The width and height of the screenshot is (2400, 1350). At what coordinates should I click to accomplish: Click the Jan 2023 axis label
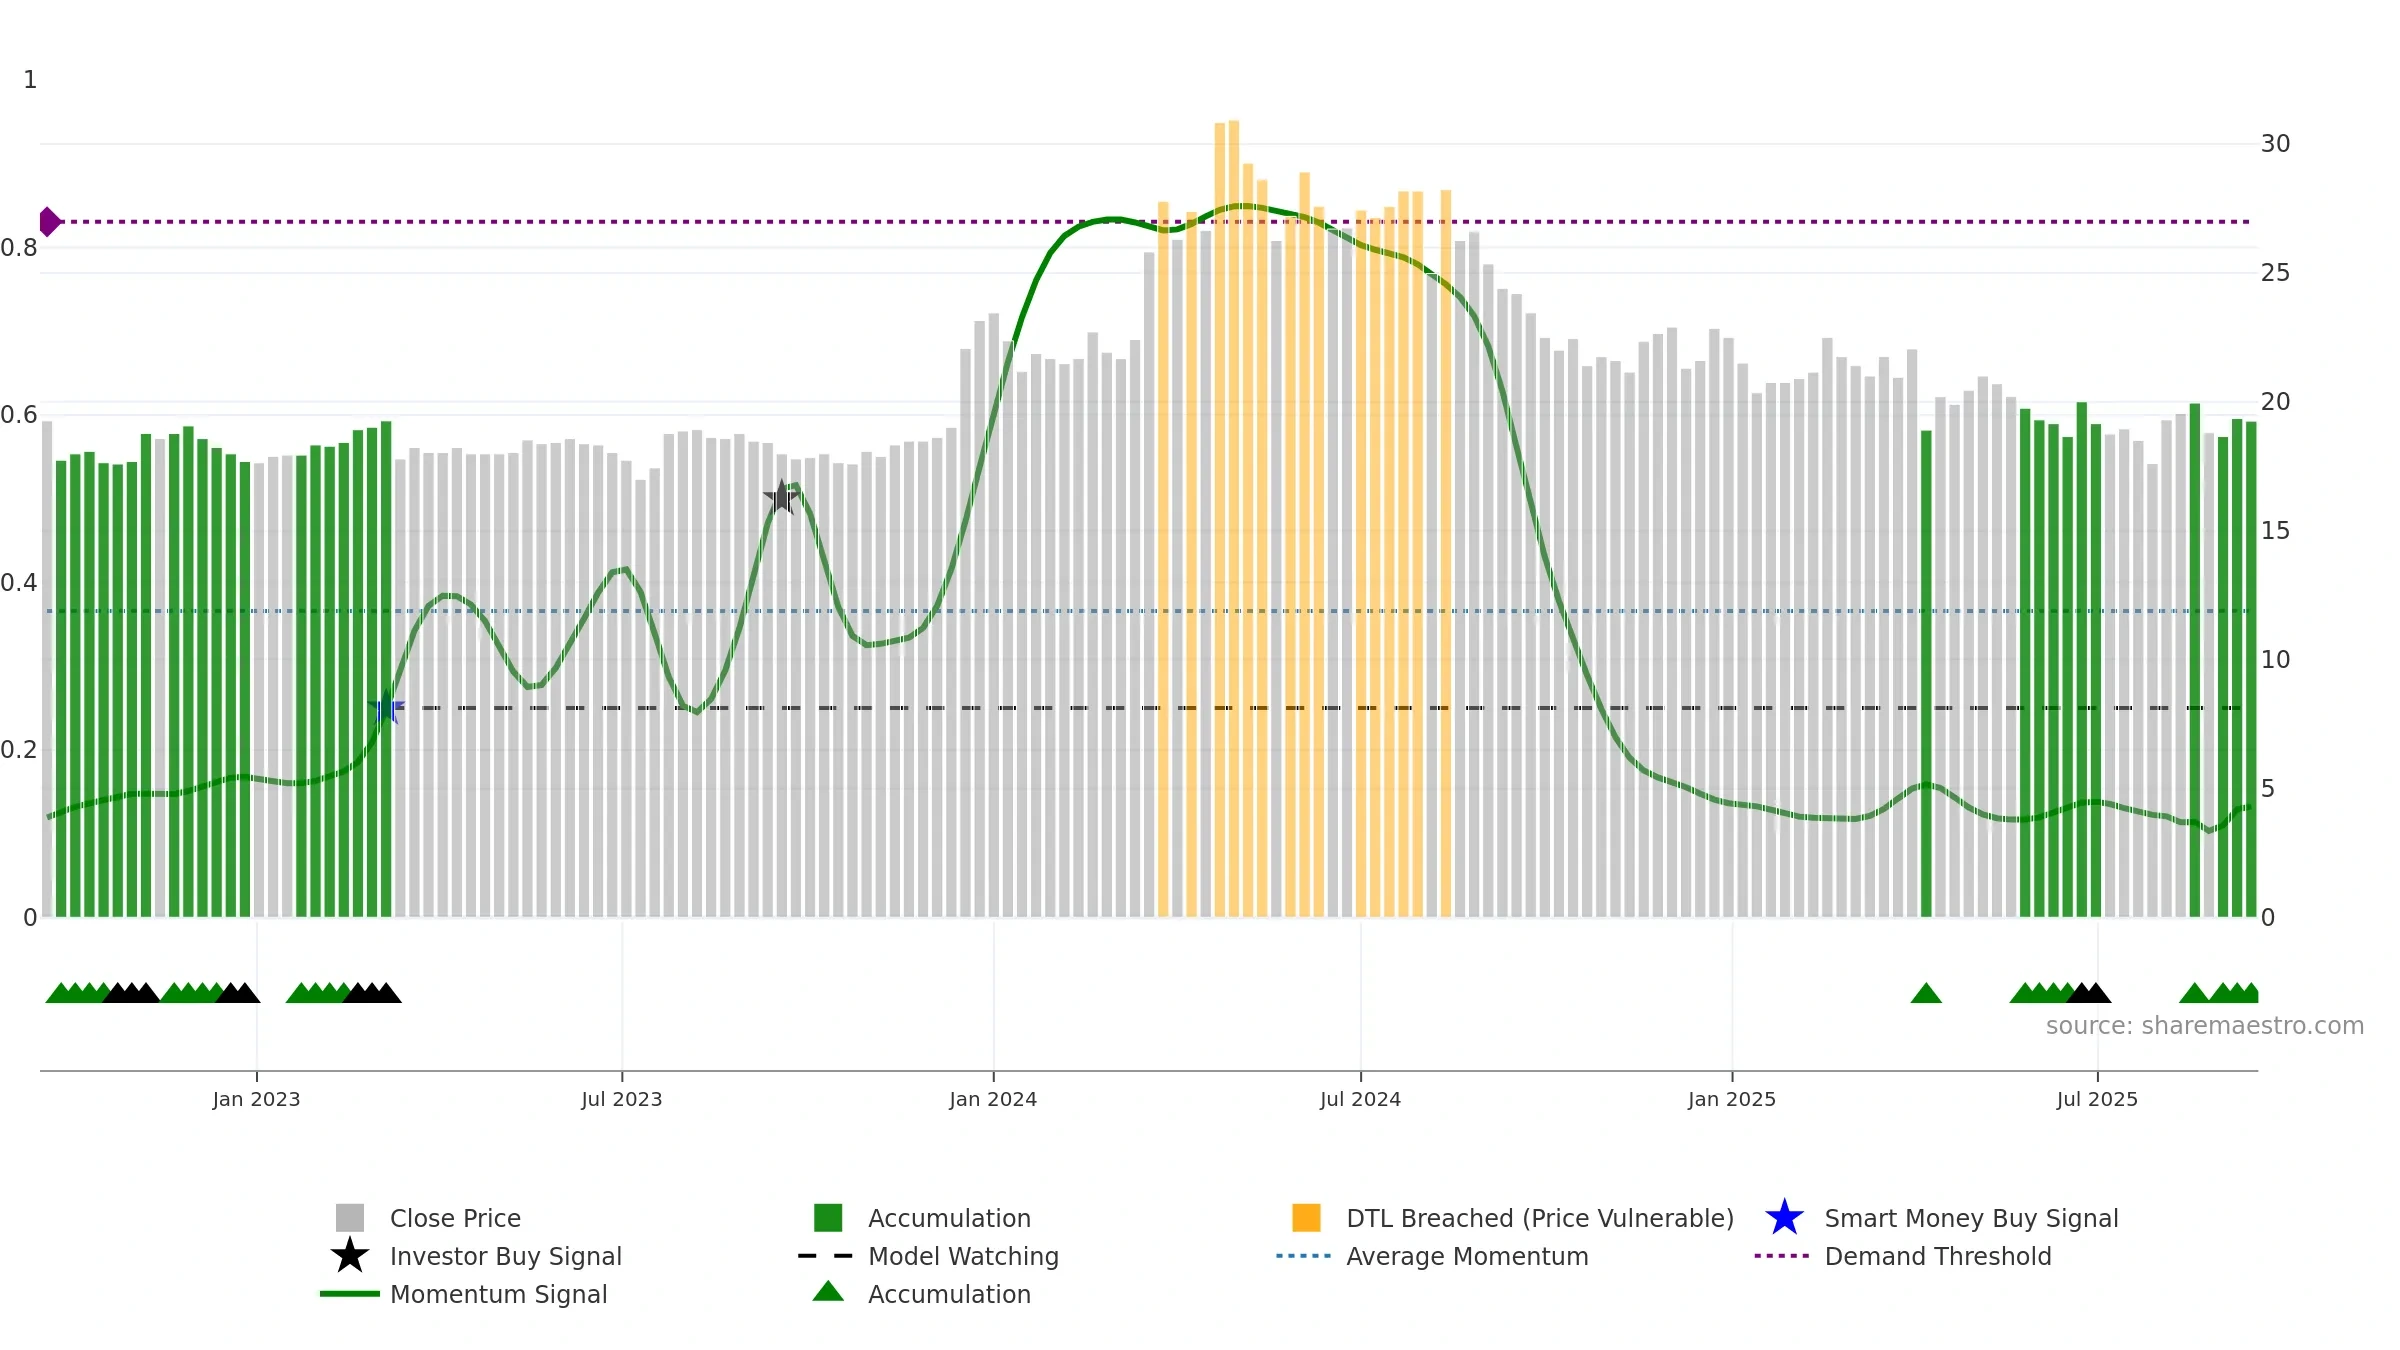[x=256, y=1100]
